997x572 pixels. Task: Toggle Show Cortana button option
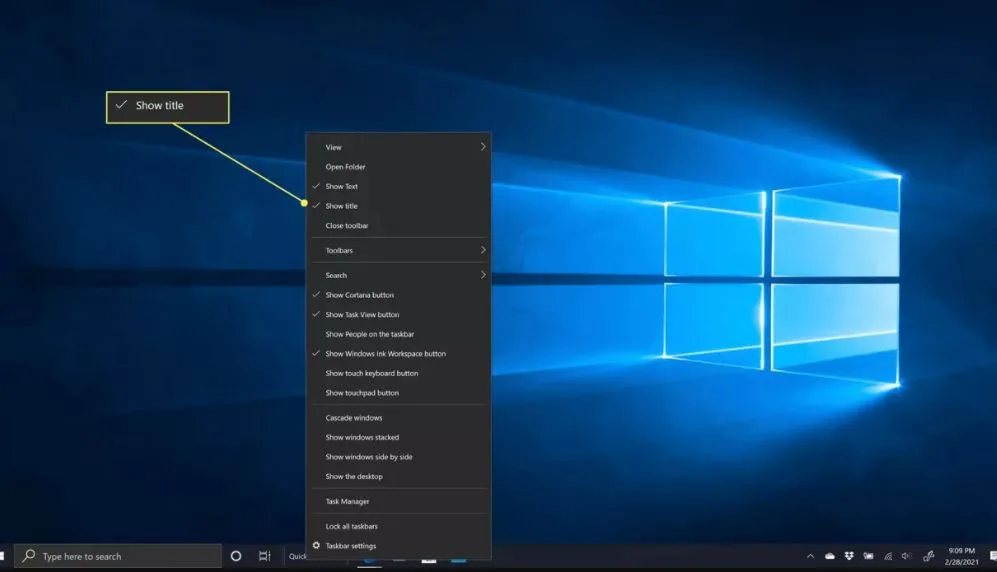pyautogui.click(x=399, y=295)
